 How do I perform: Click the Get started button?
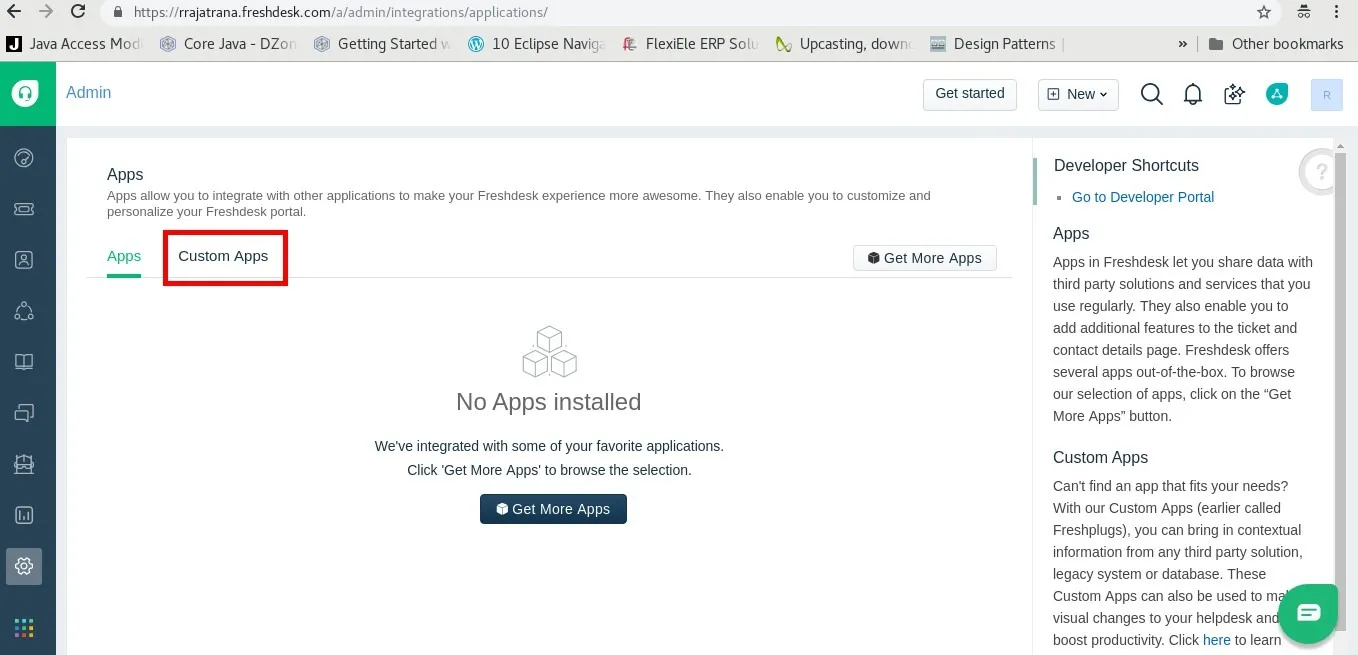(x=970, y=94)
